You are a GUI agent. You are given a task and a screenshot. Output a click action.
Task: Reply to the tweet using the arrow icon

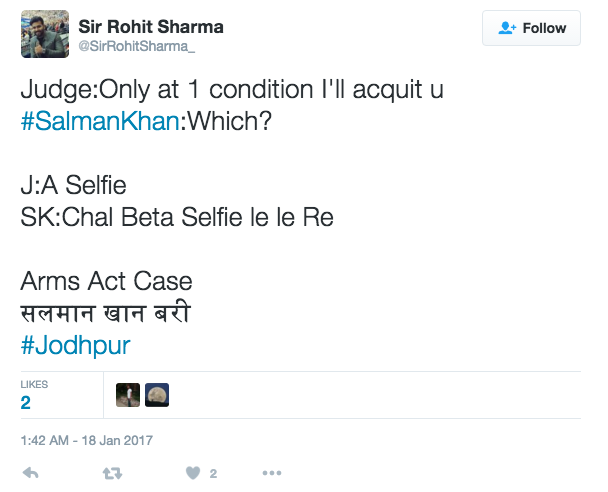tap(31, 473)
